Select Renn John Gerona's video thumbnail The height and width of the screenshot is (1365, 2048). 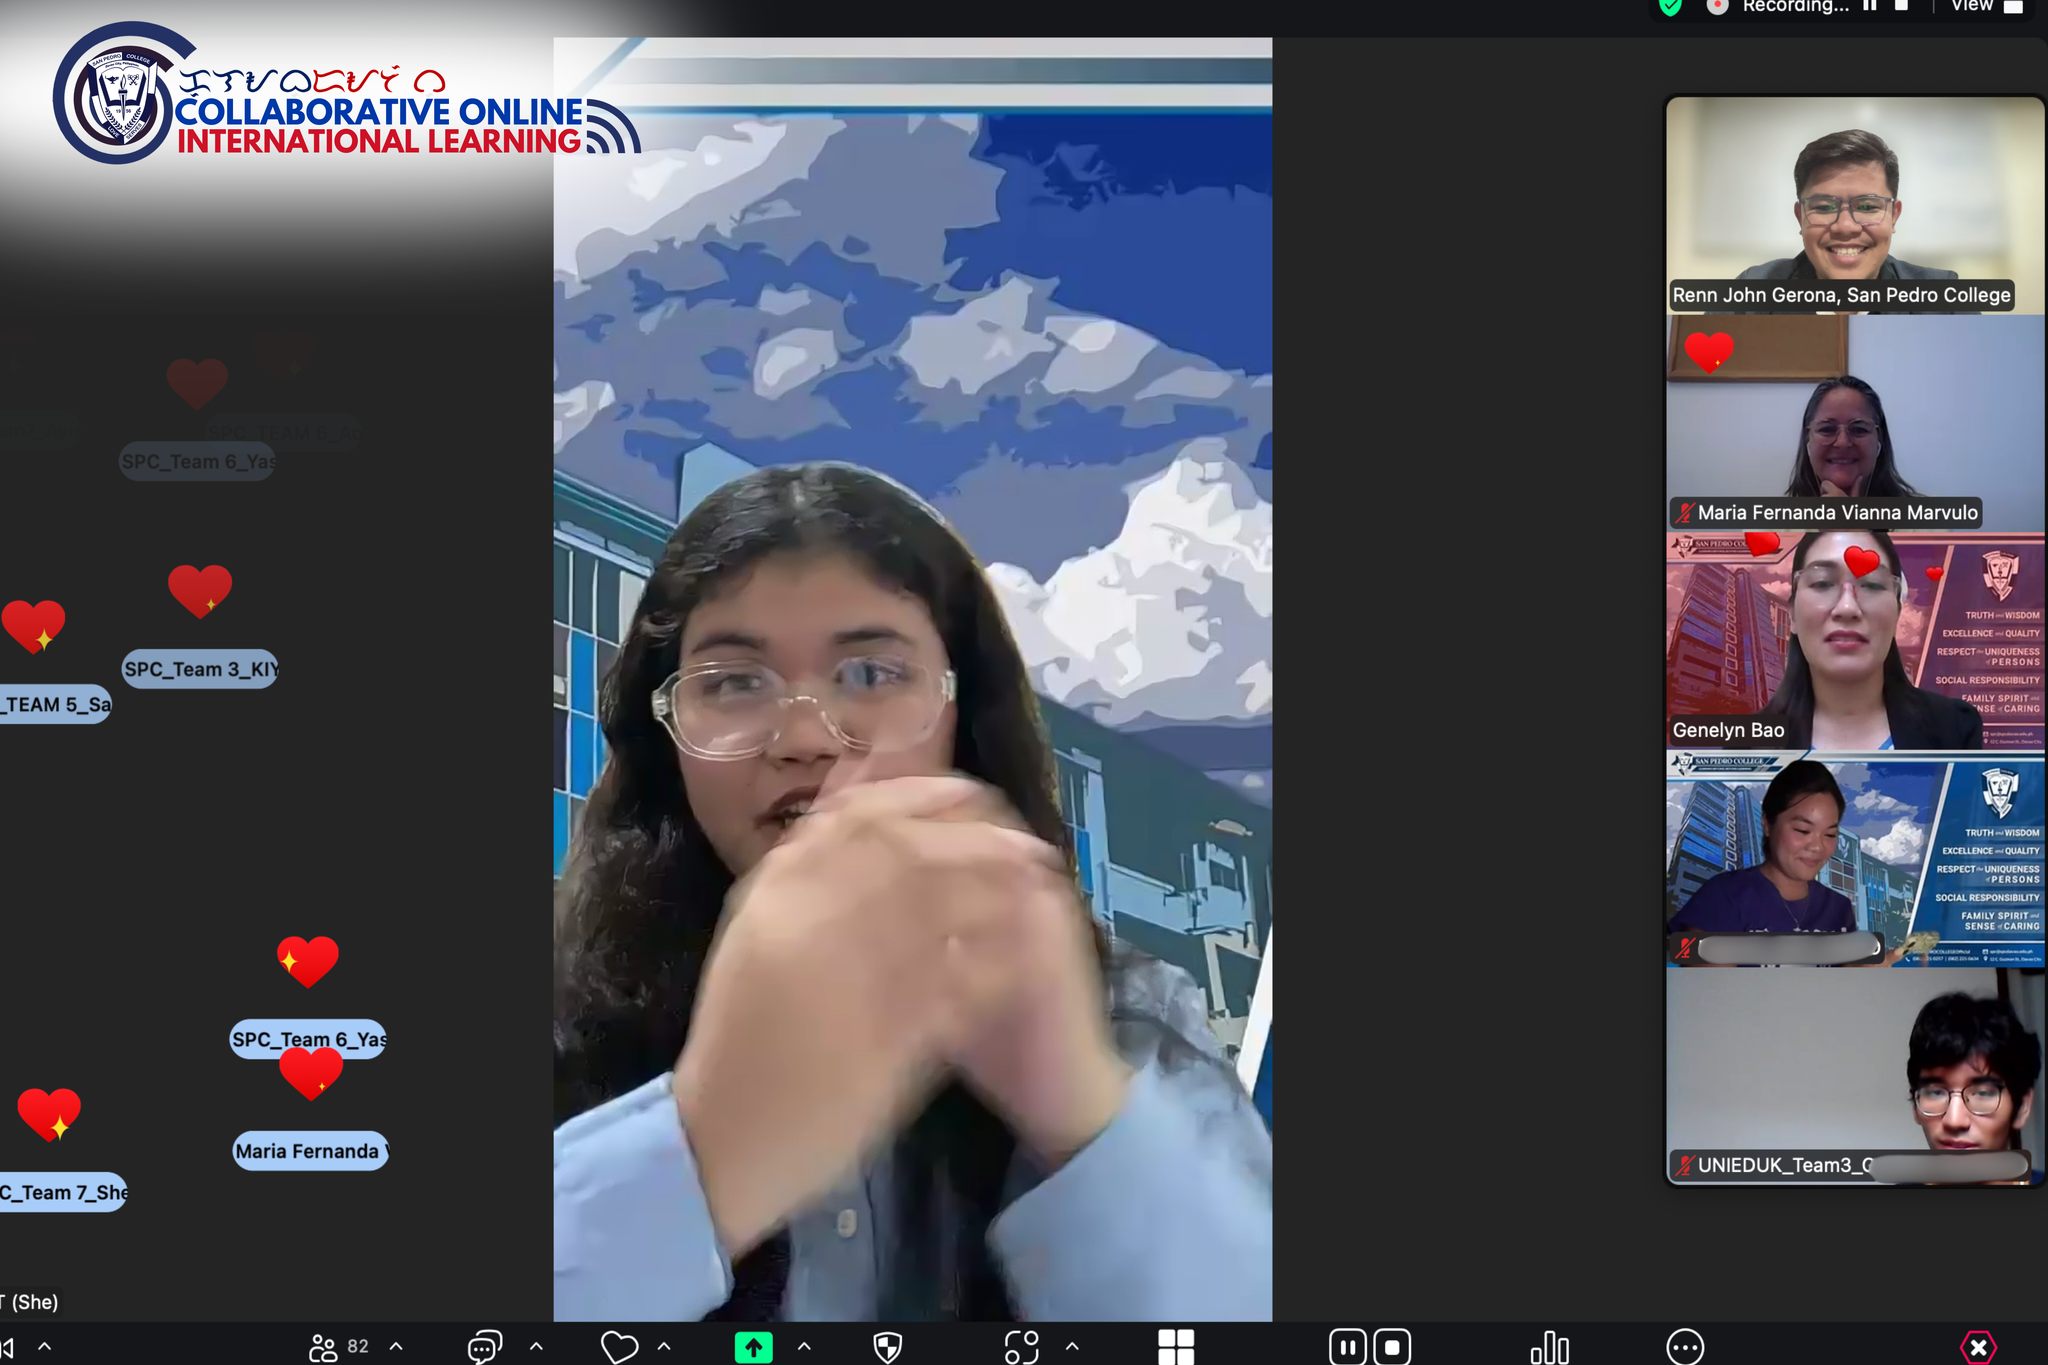pyautogui.click(x=1855, y=205)
